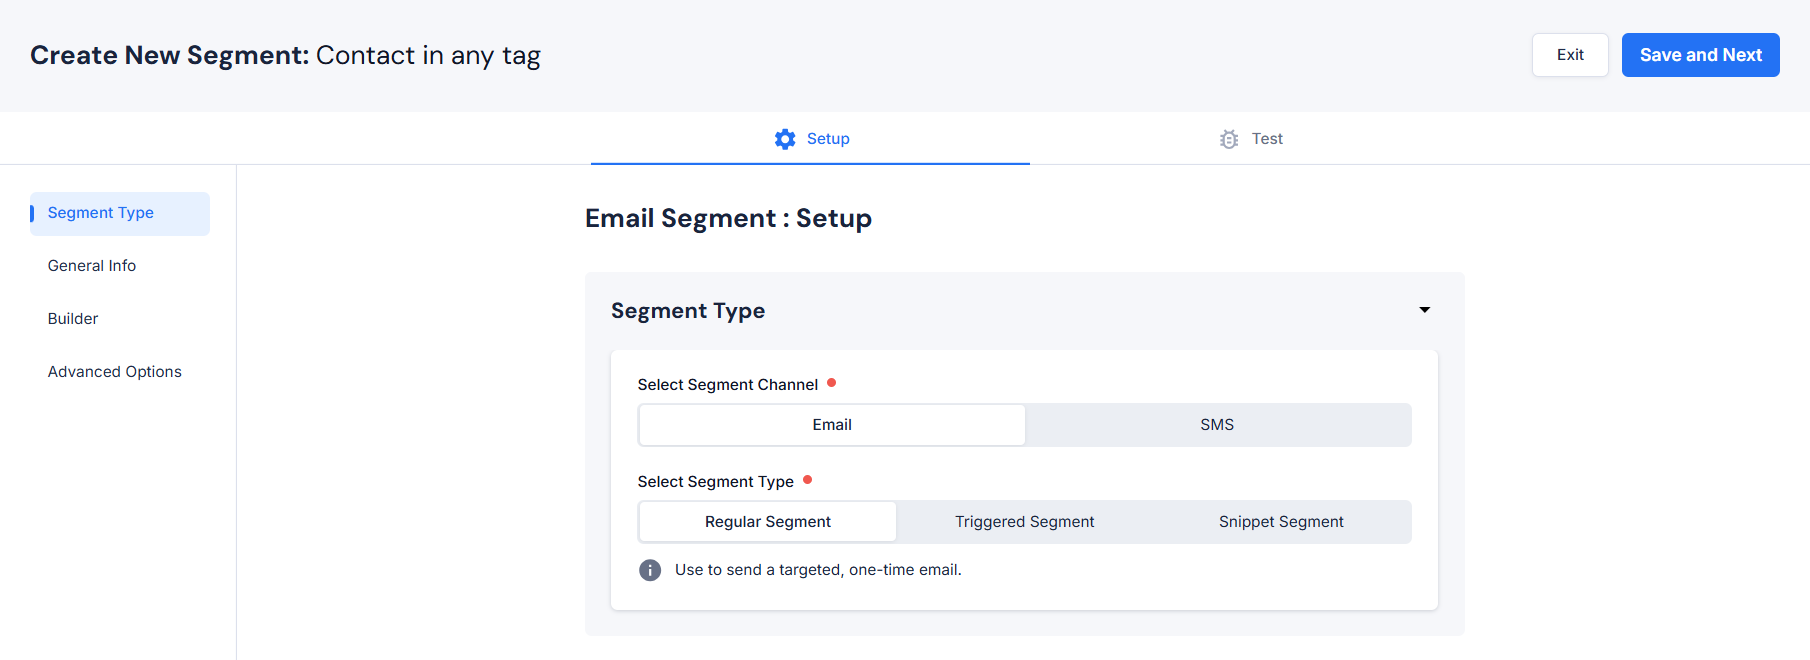Screen dimensions: 1810x660
Task: Click the Save and Next button
Action: tap(1700, 55)
